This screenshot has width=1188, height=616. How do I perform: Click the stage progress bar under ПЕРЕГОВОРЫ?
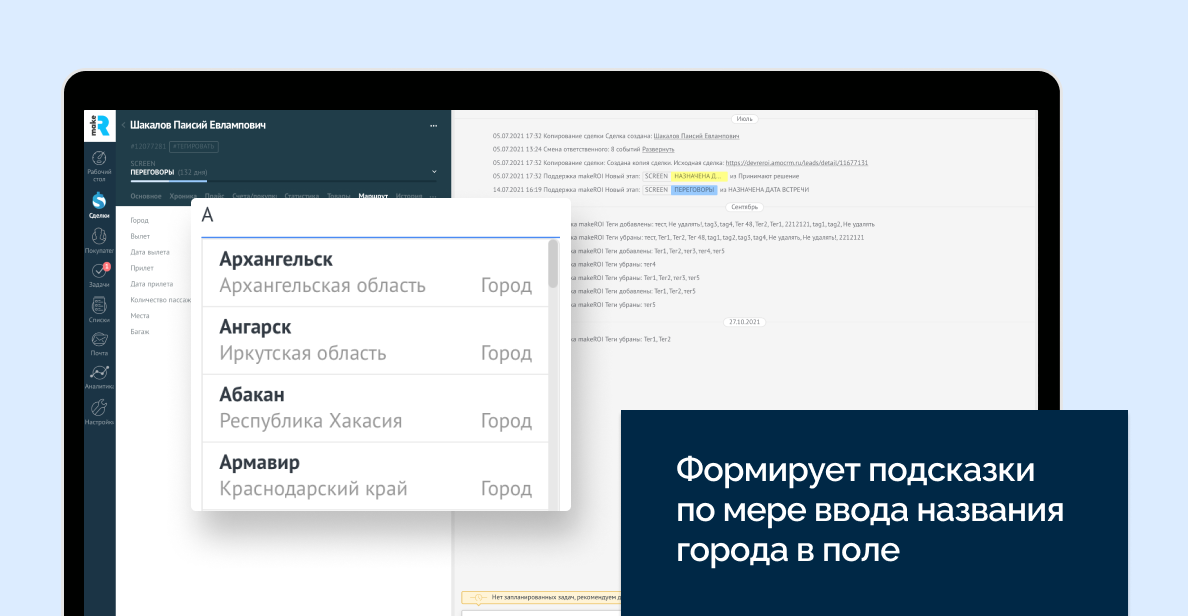tap(283, 181)
